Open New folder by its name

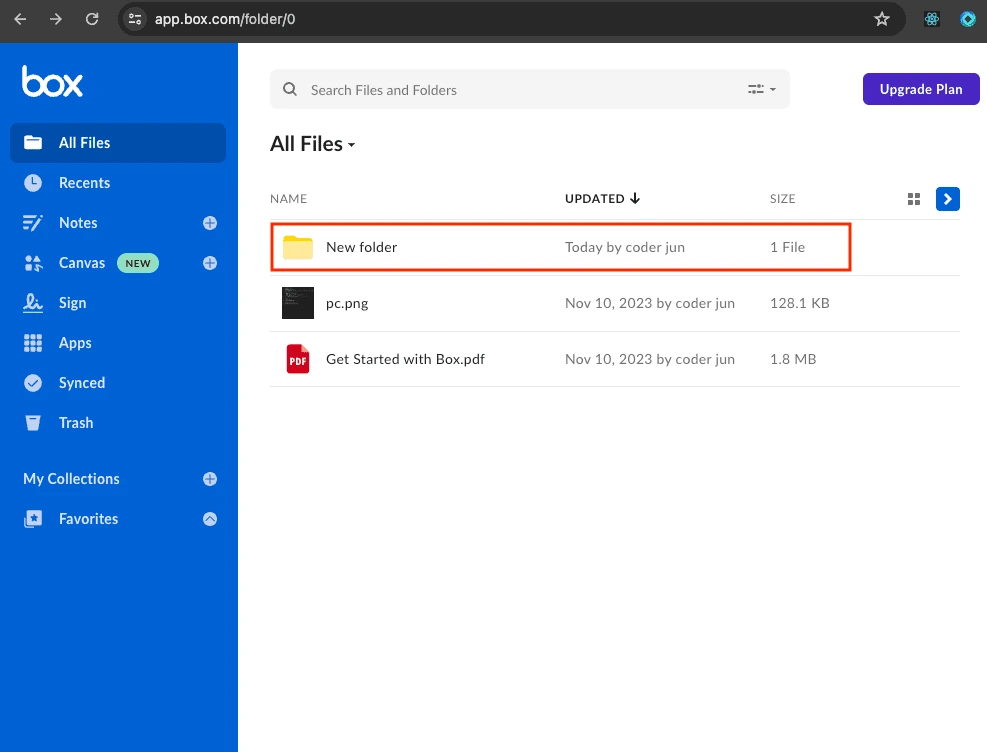point(361,247)
